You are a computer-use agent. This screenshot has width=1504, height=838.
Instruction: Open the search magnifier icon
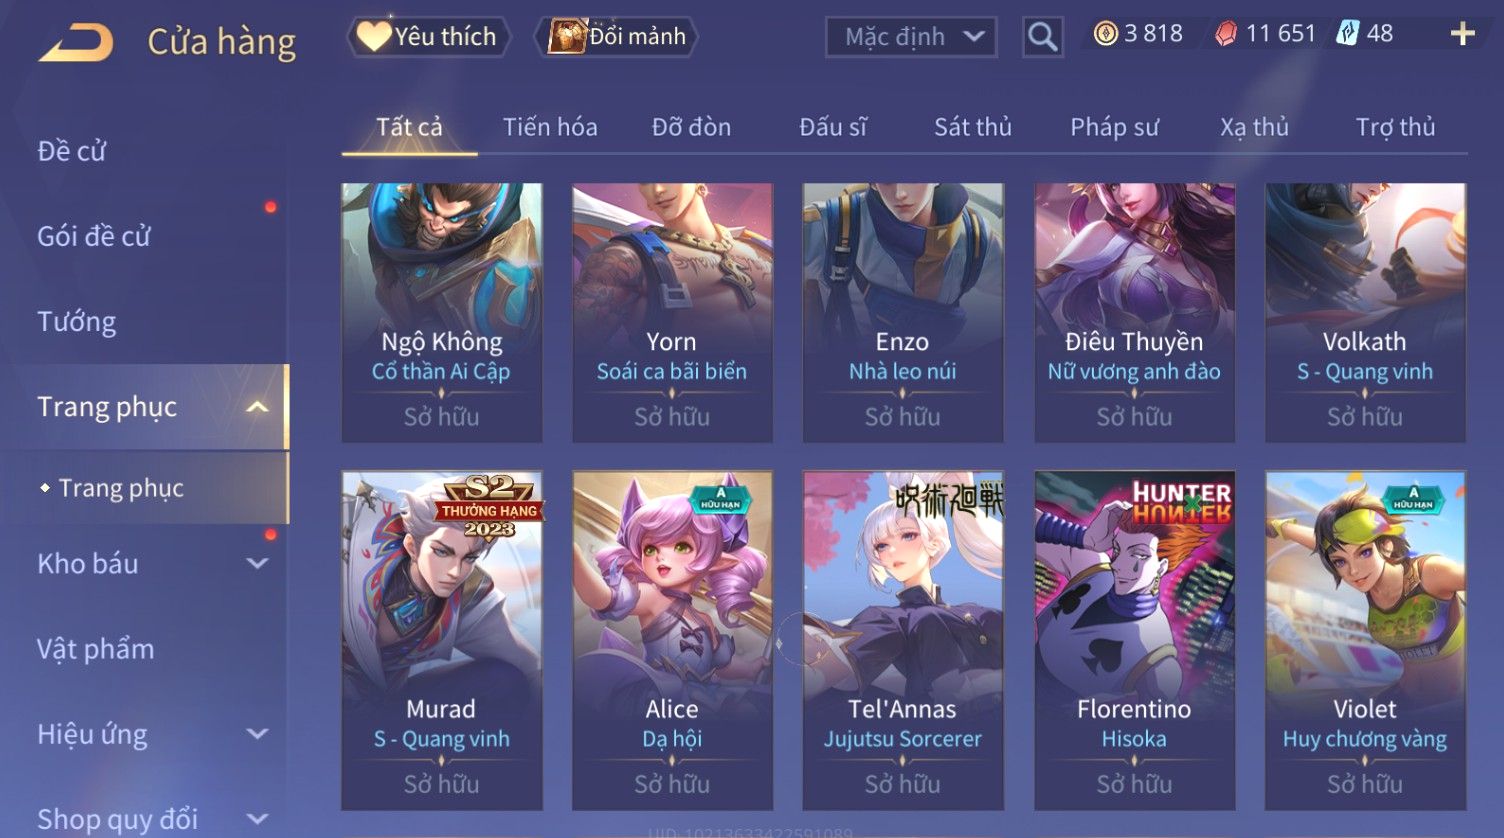(x=1042, y=37)
